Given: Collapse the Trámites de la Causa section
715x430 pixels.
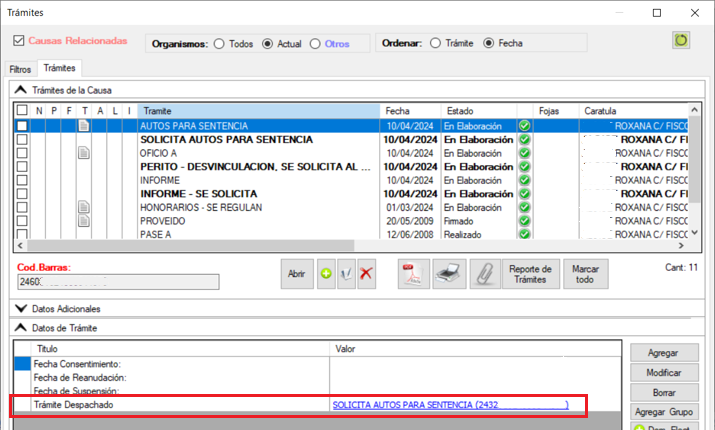Looking at the screenshot, I should (x=21, y=90).
